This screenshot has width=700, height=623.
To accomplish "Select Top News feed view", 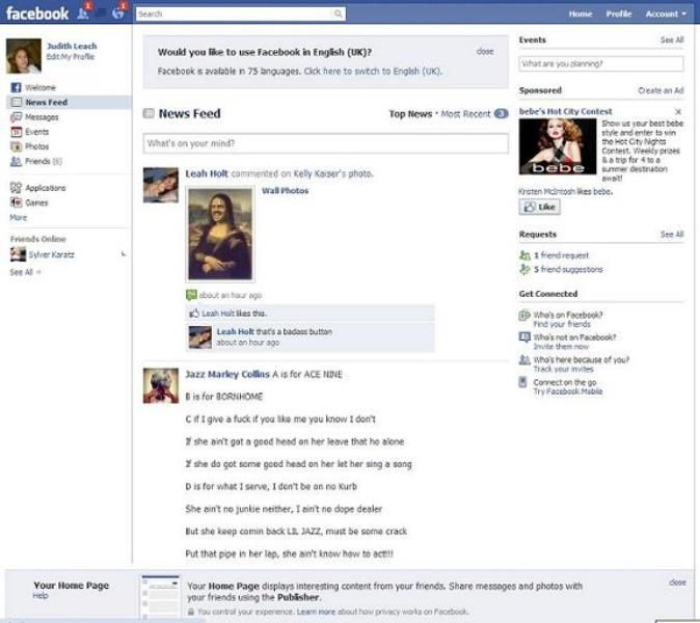I will [410, 114].
